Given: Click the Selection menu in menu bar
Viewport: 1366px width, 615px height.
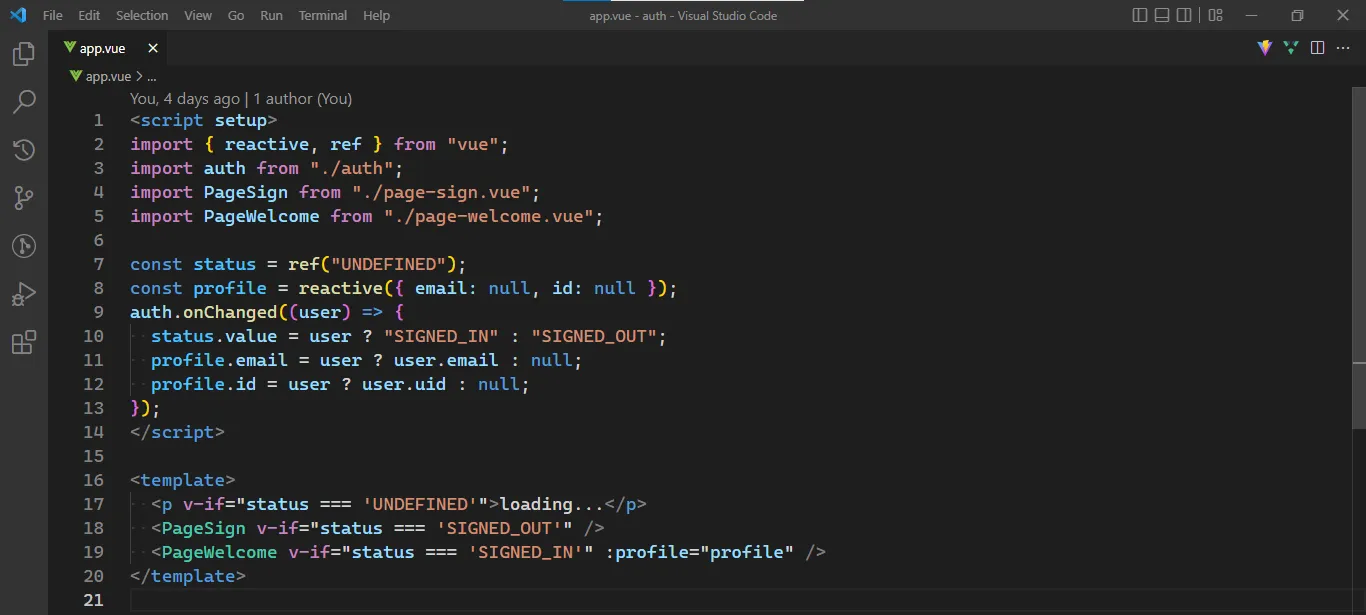Looking at the screenshot, I should [x=142, y=15].
